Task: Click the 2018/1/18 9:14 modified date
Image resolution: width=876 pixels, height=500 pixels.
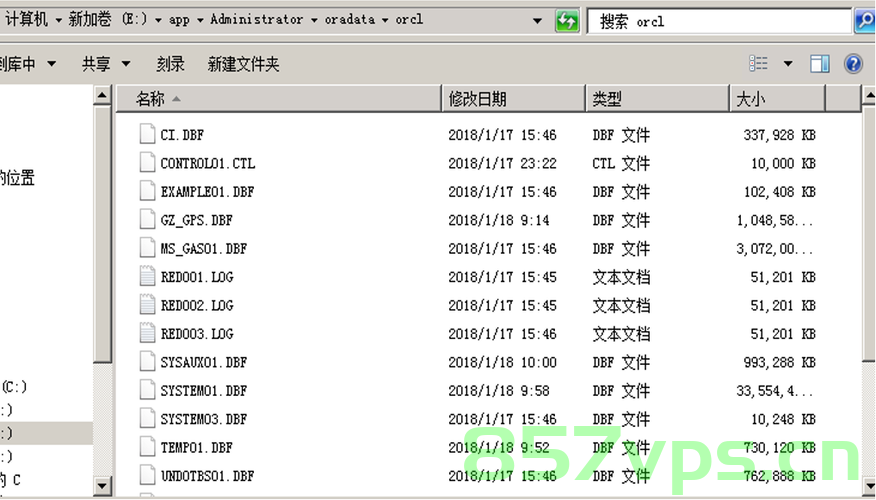Action: point(498,220)
